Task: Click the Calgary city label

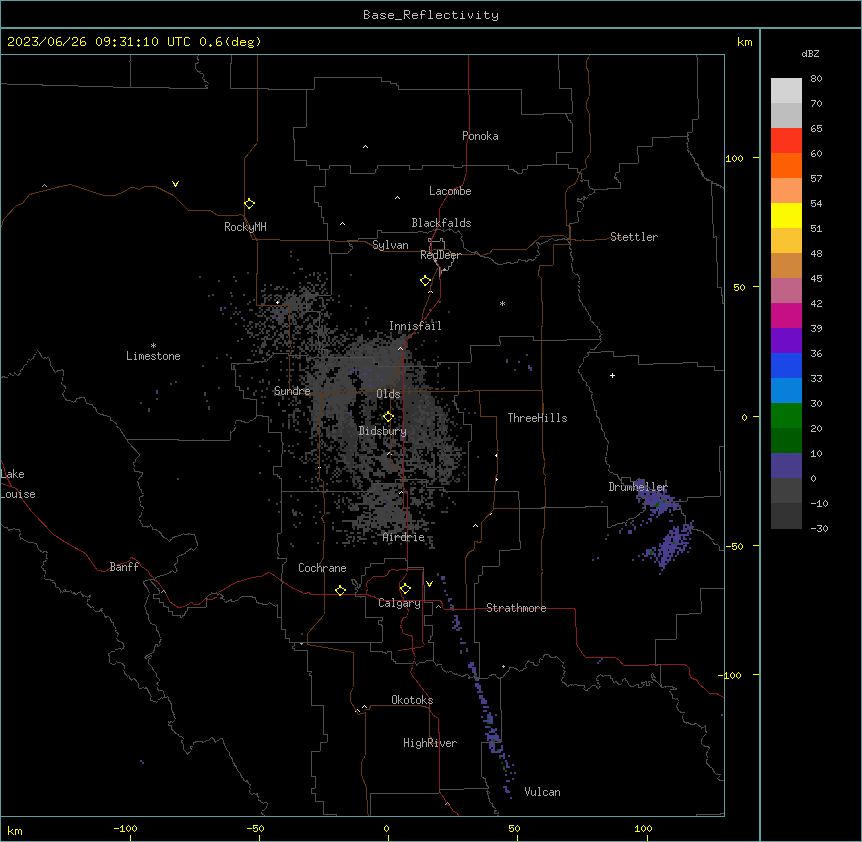Action: point(399,603)
